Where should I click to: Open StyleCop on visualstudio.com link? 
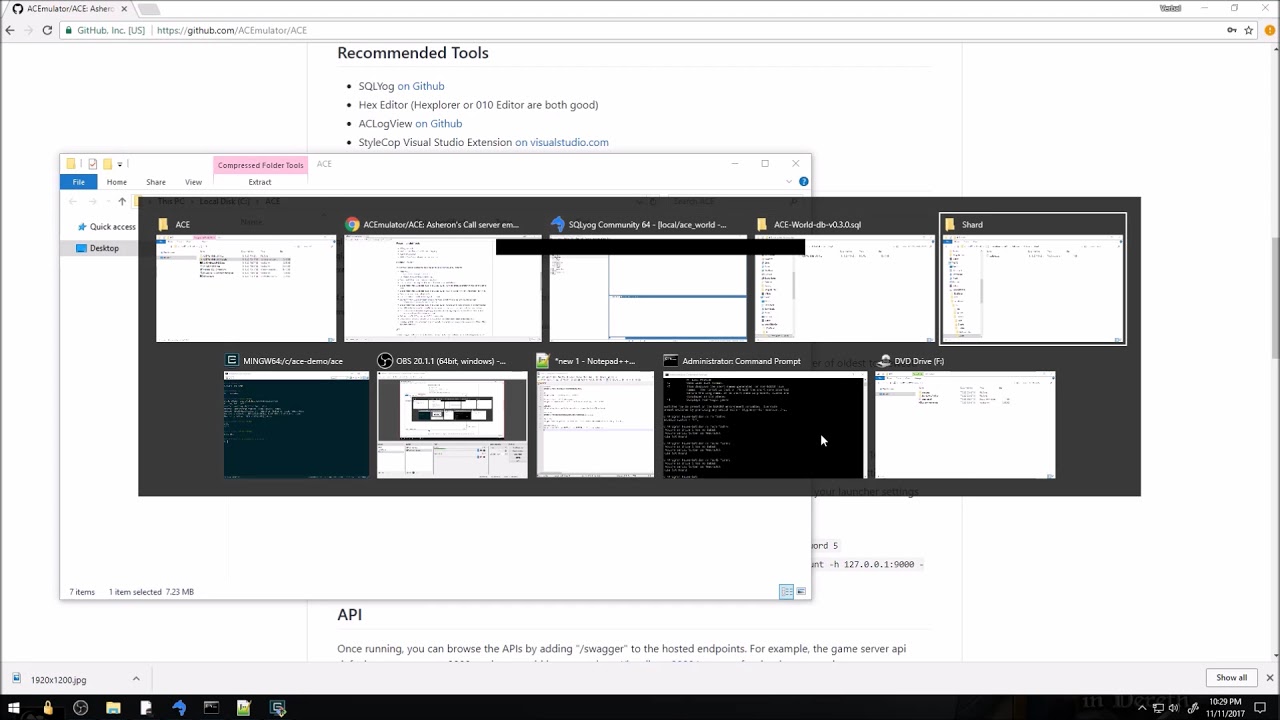click(561, 142)
